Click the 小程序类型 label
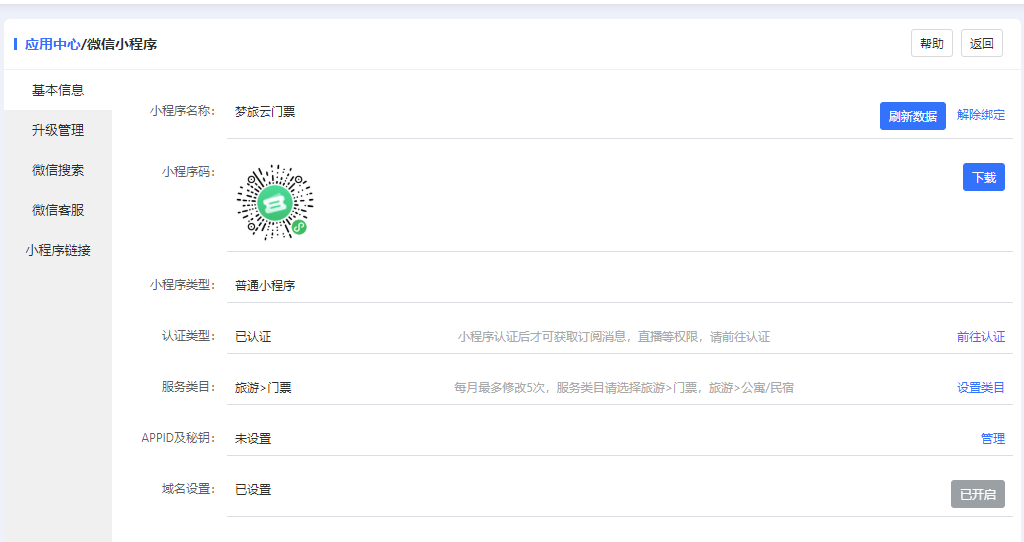The height and width of the screenshot is (542, 1024). (x=183, y=285)
